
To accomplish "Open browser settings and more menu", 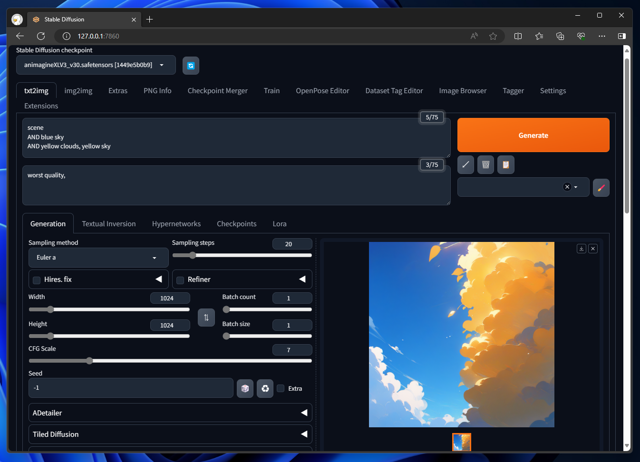I will click(x=602, y=36).
